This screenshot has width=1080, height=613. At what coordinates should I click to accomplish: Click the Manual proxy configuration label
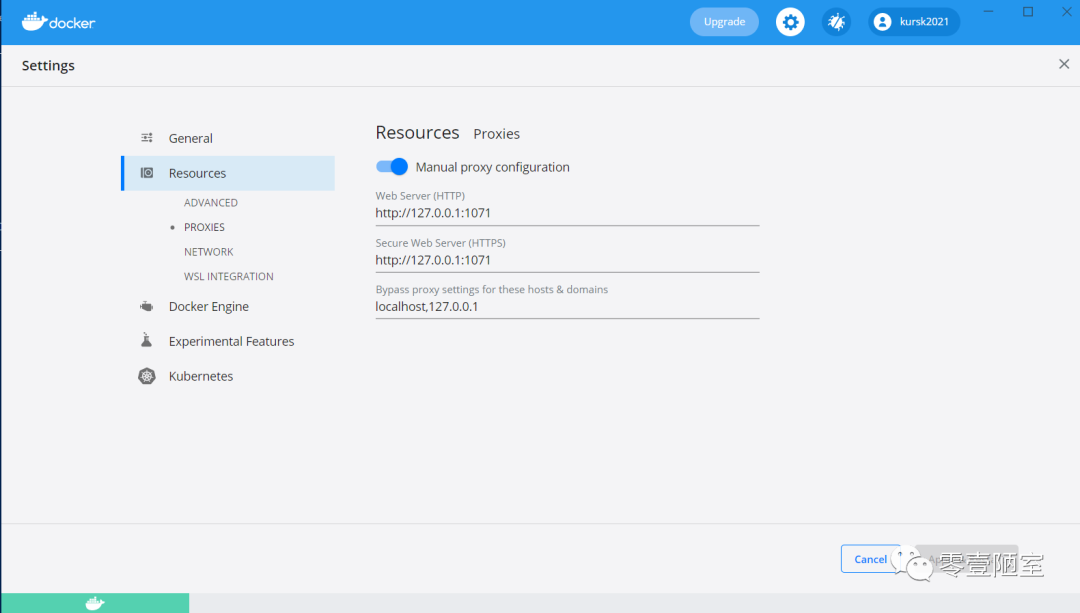pyautogui.click(x=492, y=167)
